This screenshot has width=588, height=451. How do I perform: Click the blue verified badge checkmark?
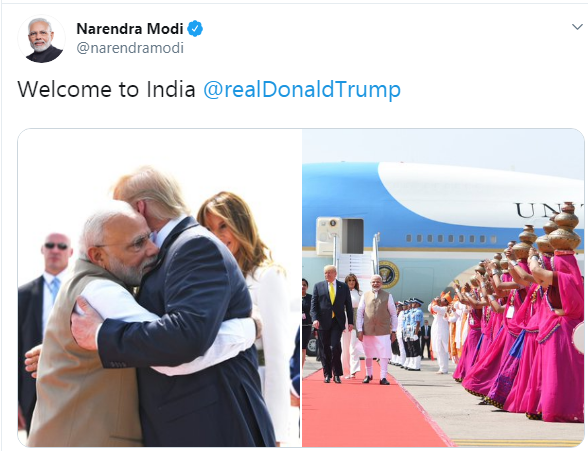click(195, 29)
